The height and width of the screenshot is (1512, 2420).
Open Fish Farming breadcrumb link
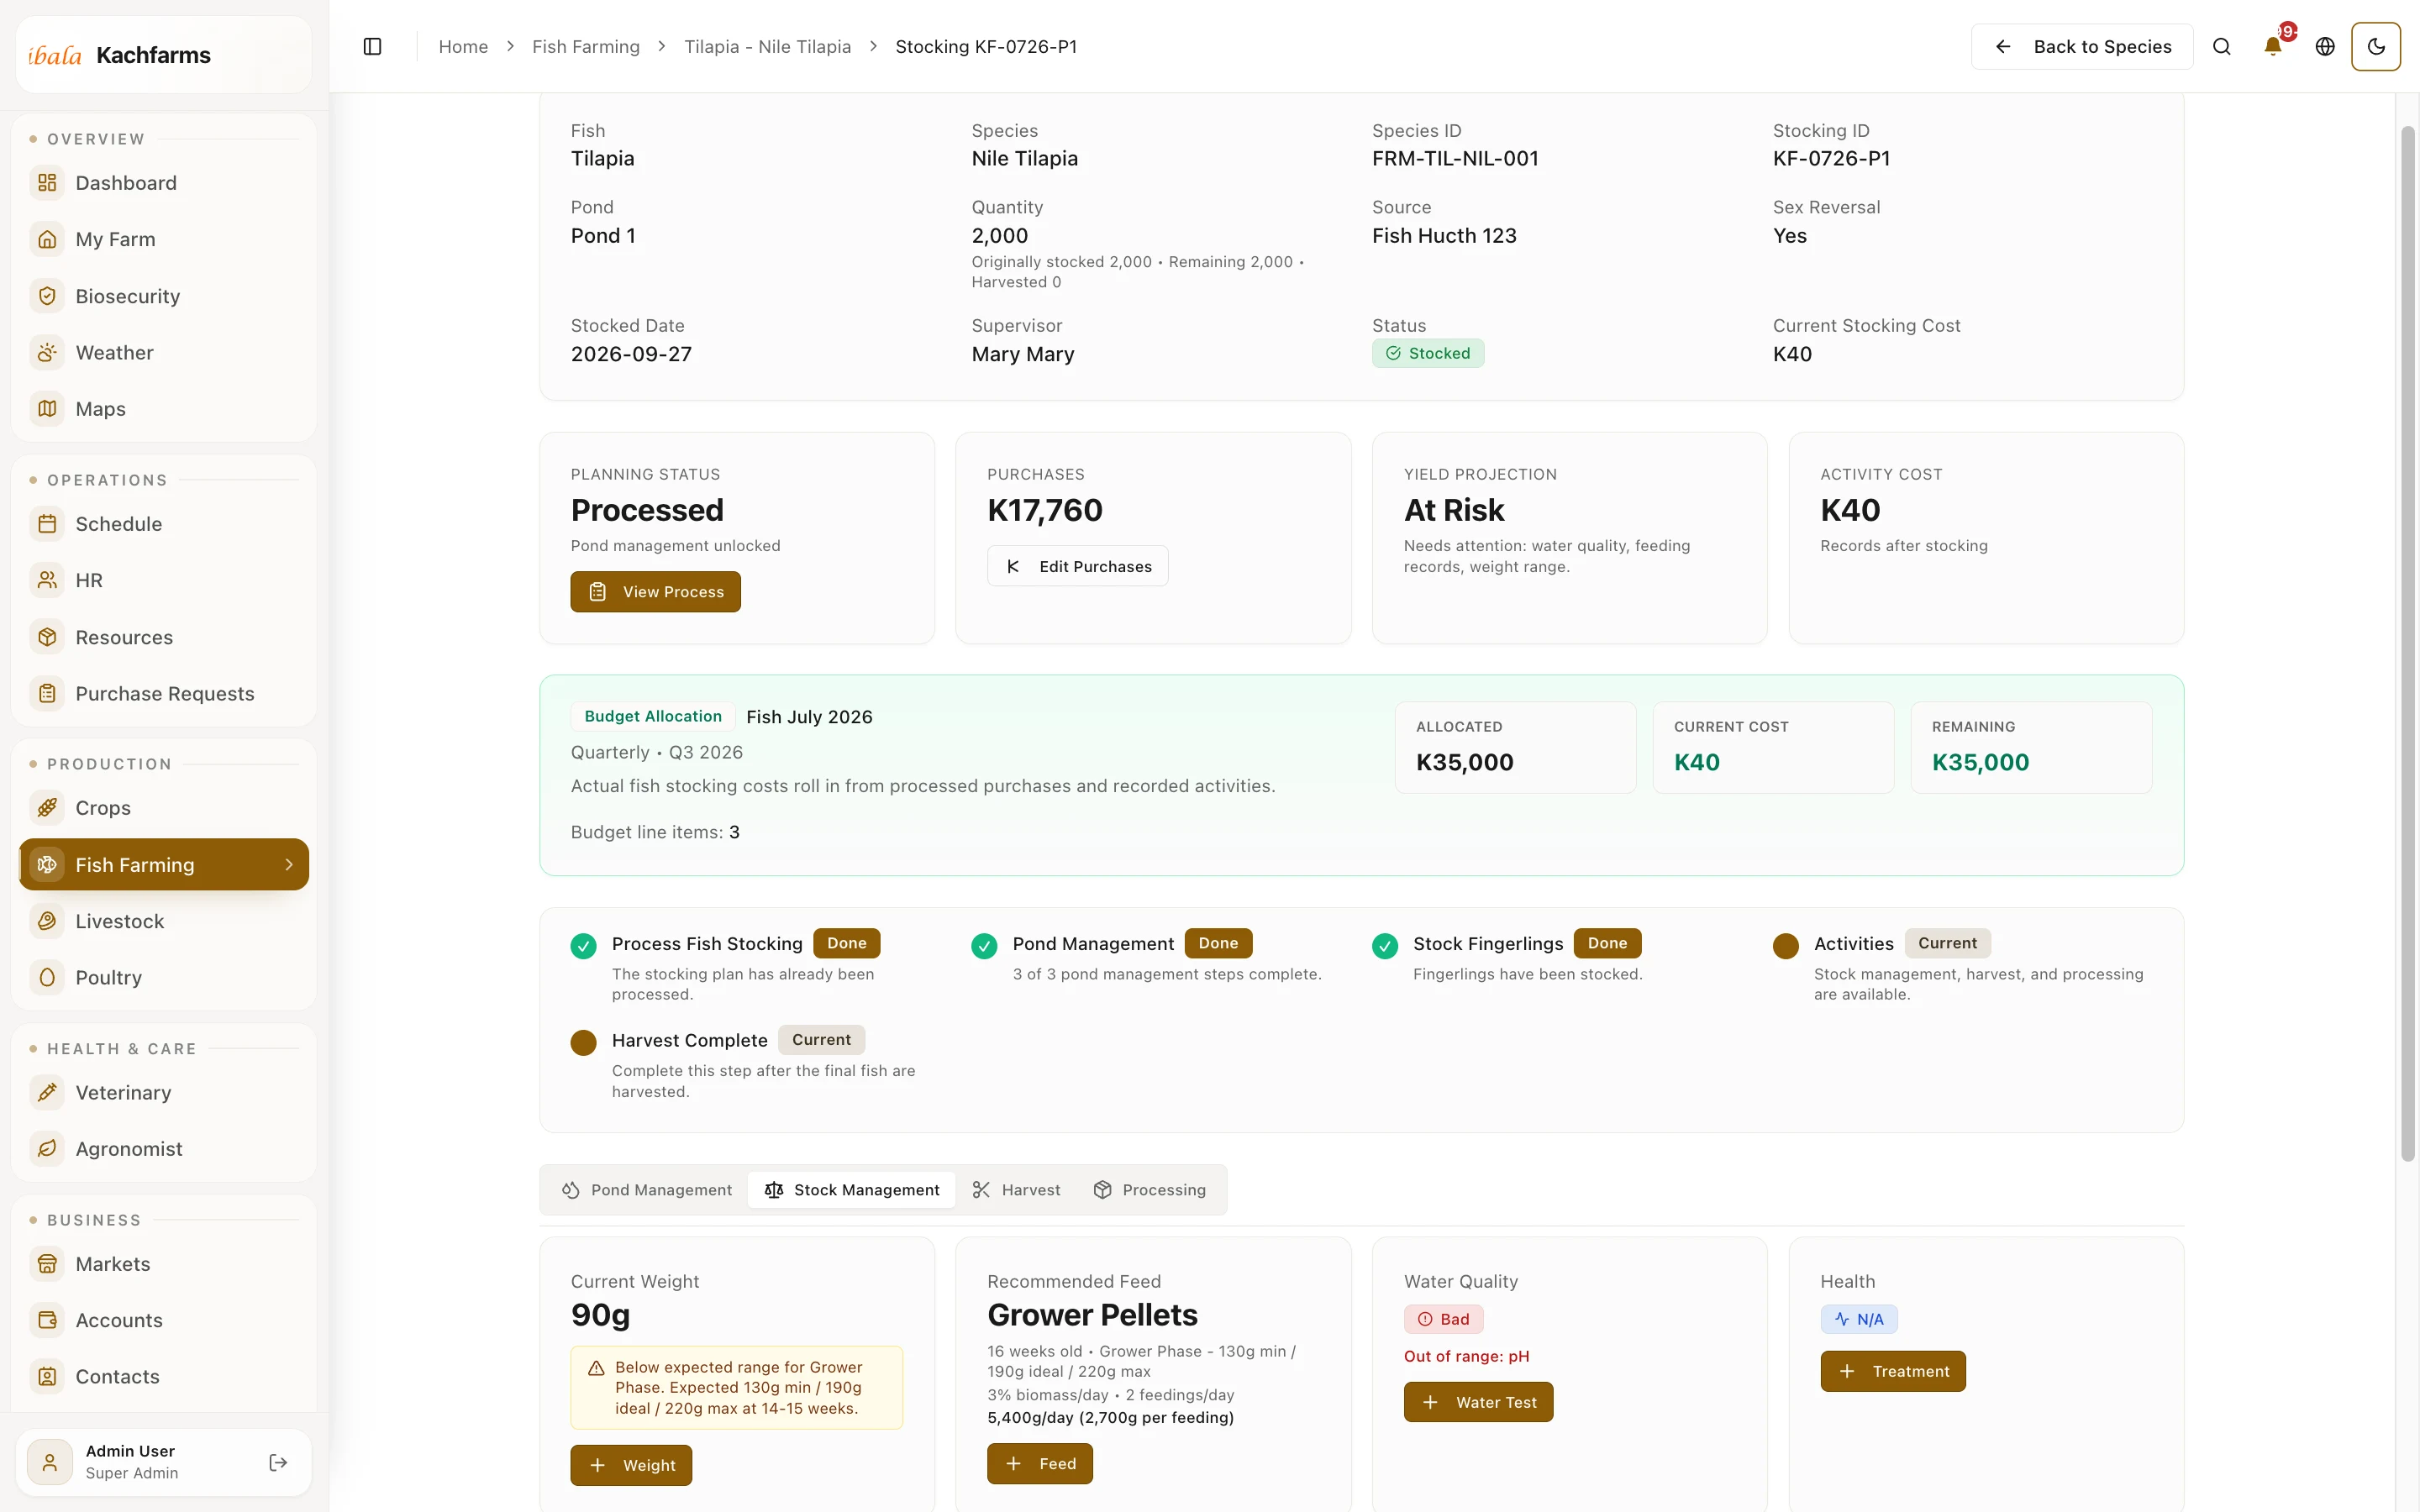pos(586,47)
